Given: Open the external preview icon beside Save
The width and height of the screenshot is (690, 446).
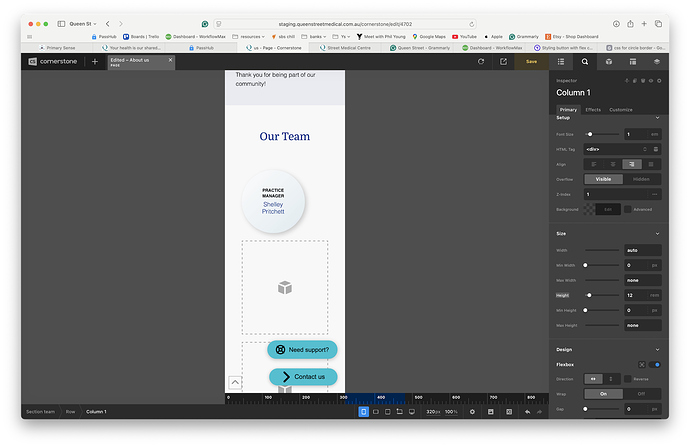Looking at the screenshot, I should tap(503, 61).
